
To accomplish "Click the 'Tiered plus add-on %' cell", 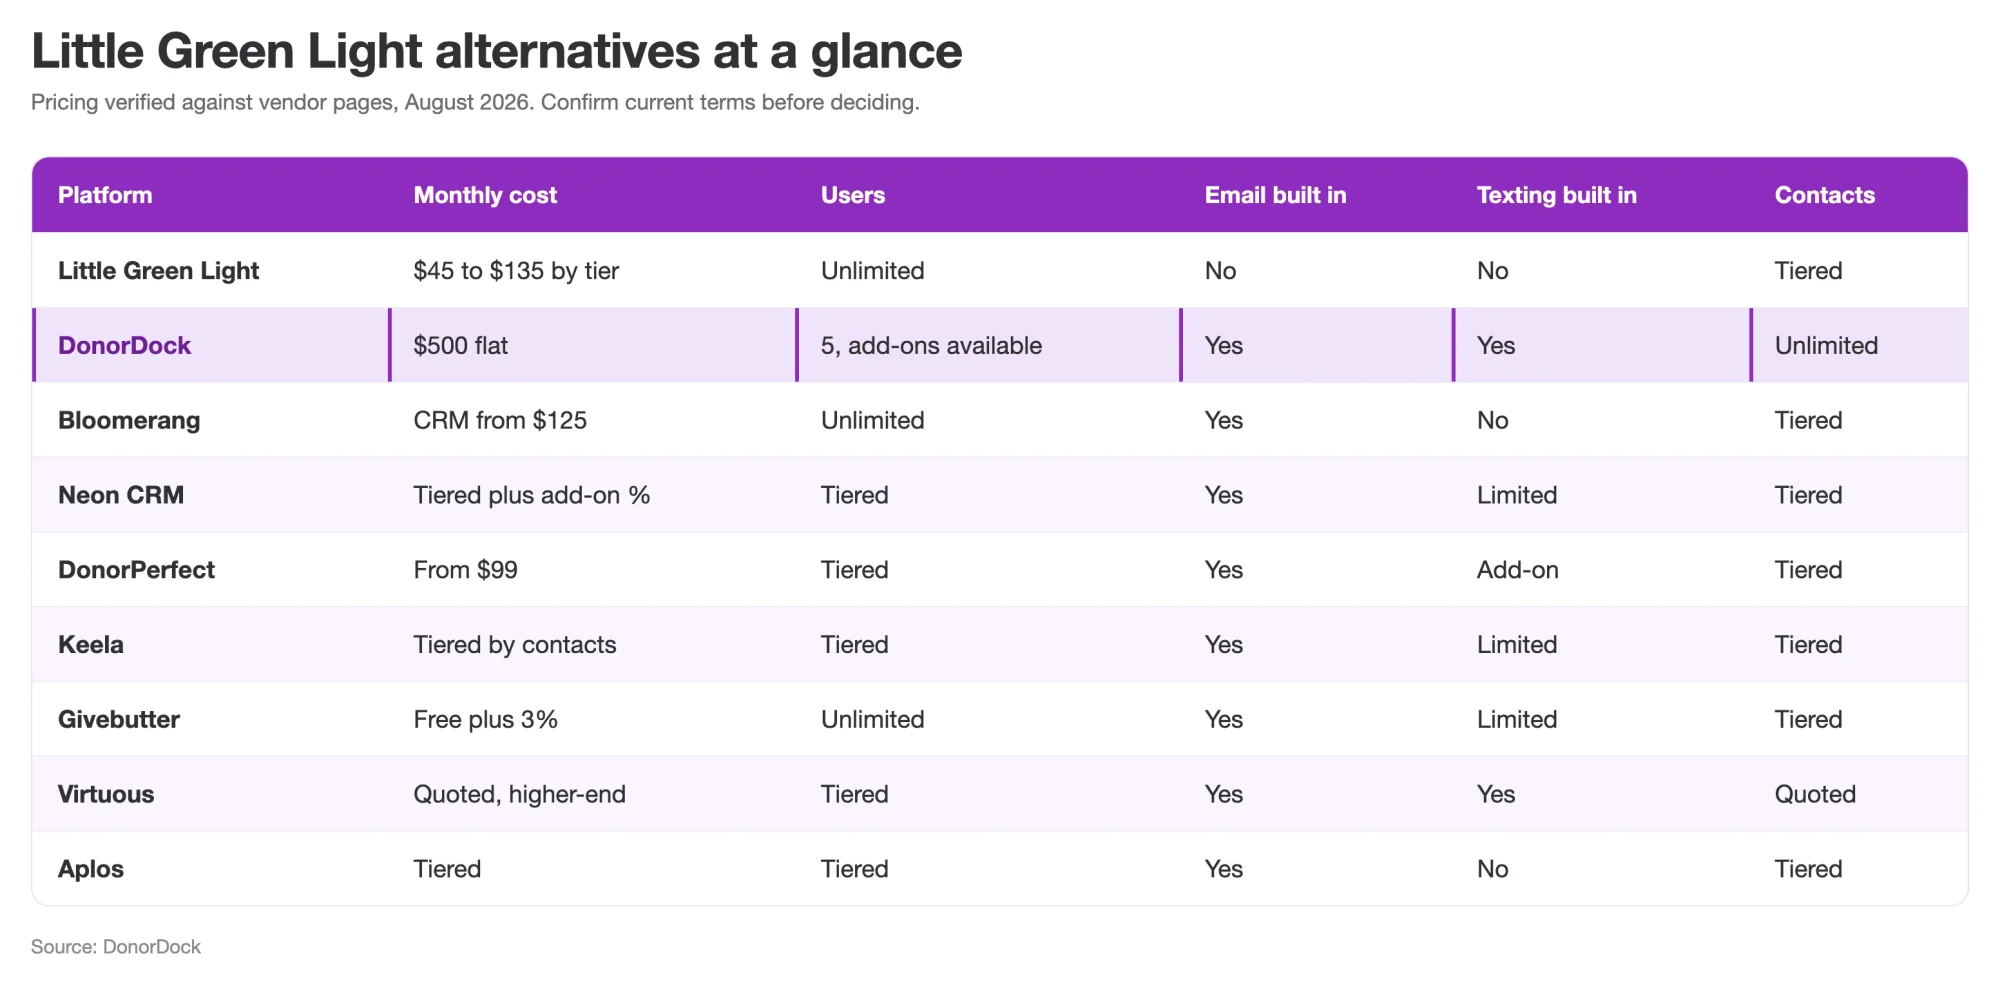I will (x=532, y=495).
